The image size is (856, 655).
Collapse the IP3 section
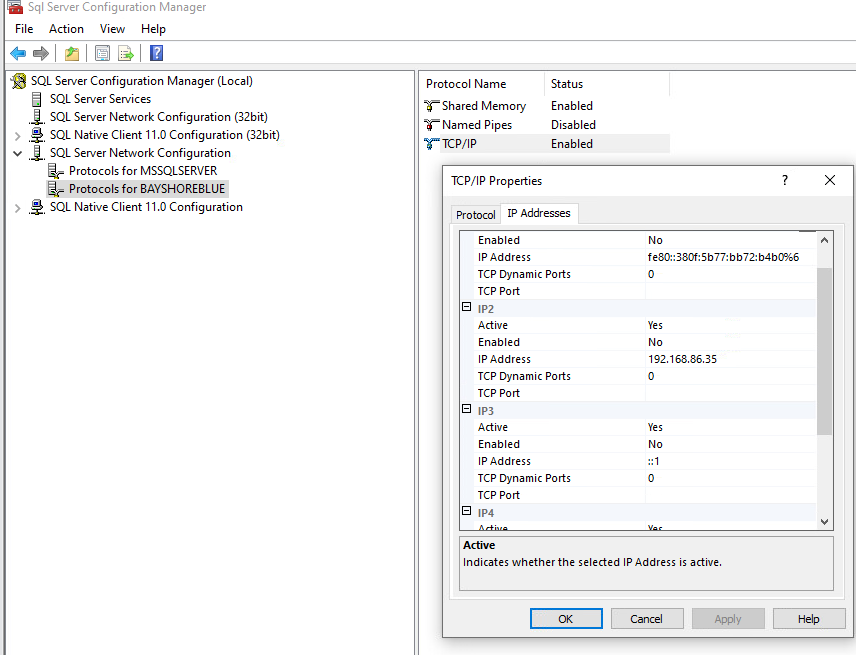coord(467,409)
